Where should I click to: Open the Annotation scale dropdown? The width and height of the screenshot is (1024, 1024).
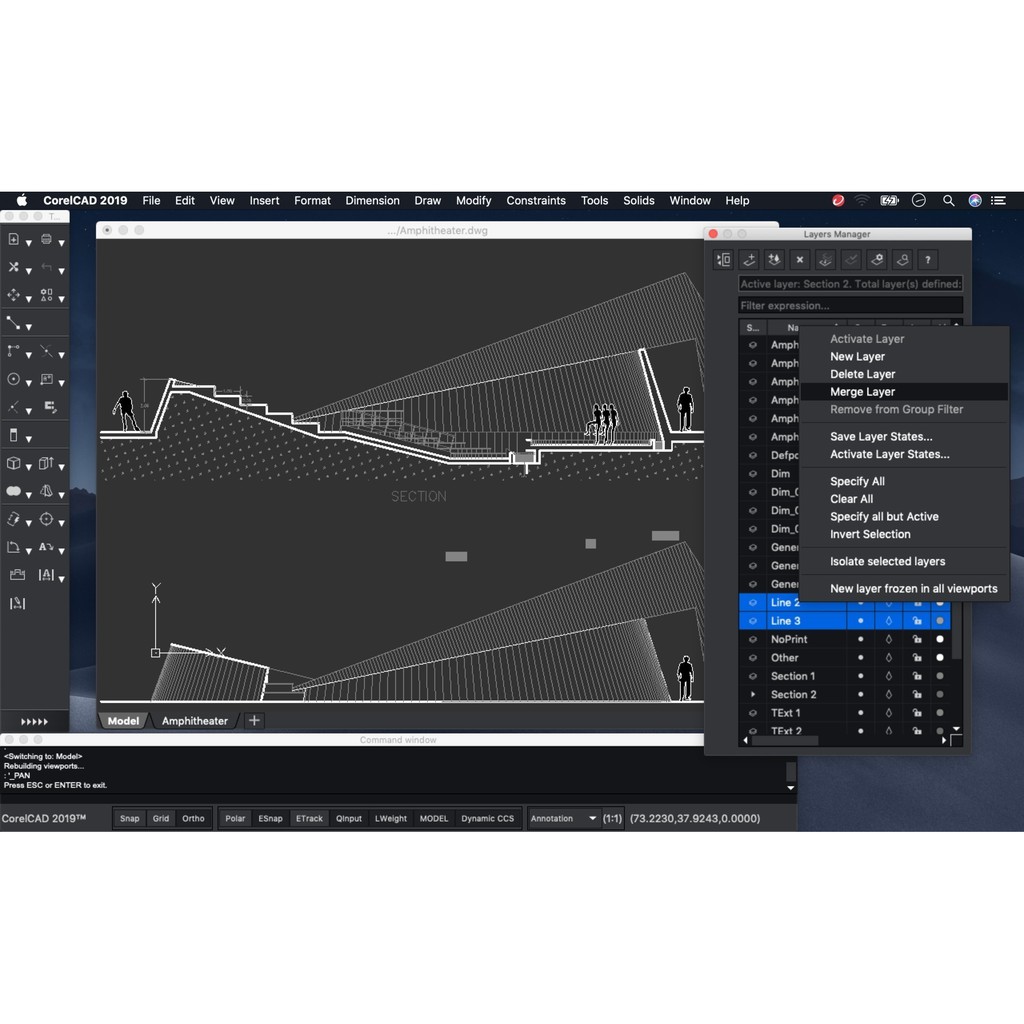coord(564,818)
